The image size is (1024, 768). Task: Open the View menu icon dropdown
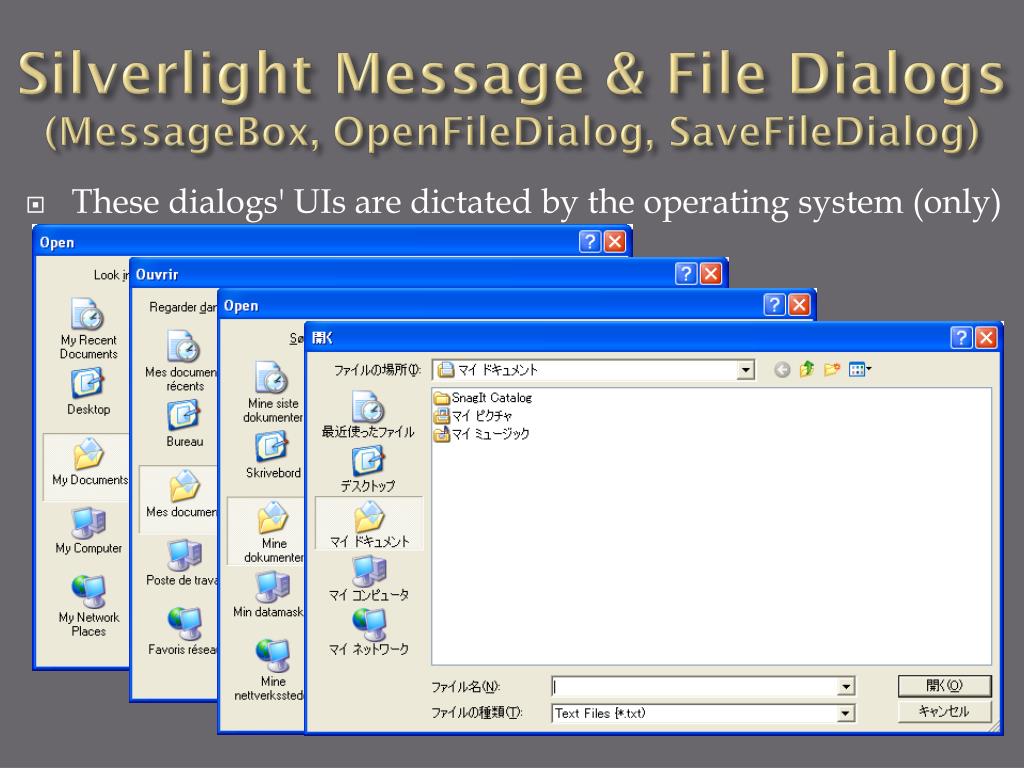click(860, 370)
